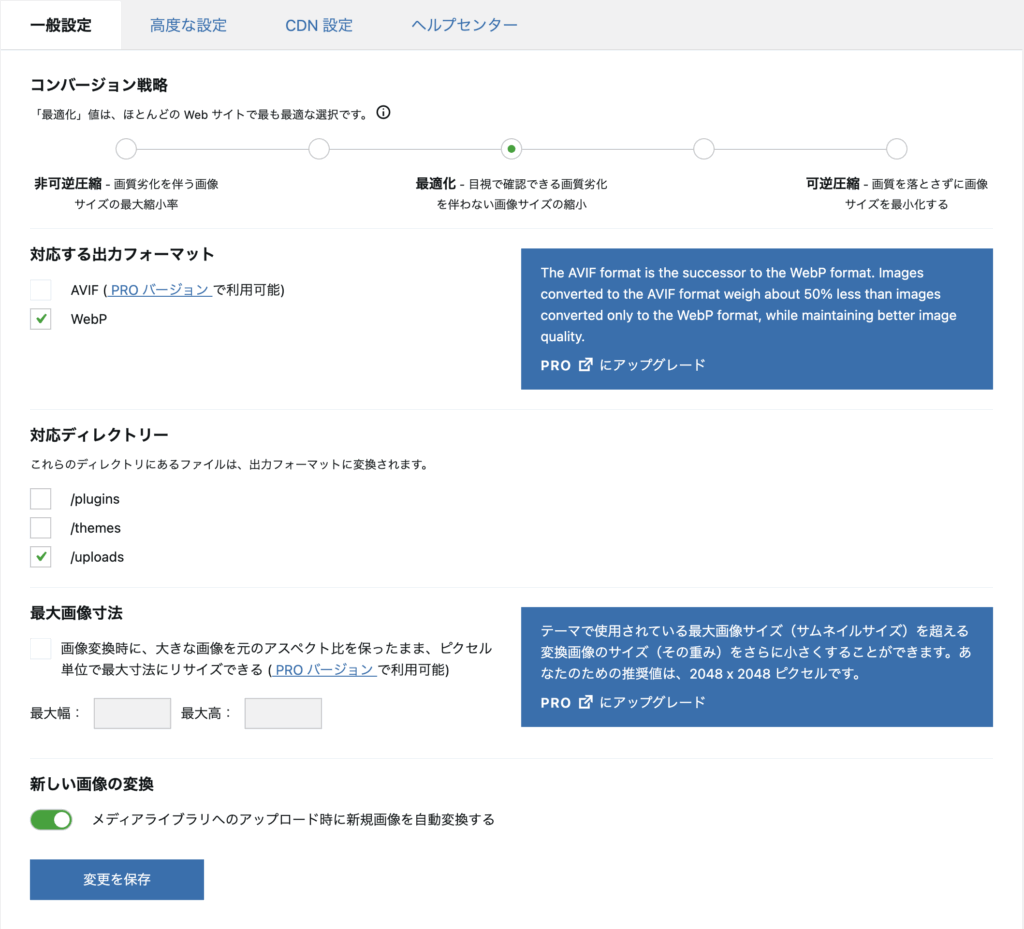Screen dimensions: 1024x929
Task: Select the 最適化 optimized radio point
Action: point(511,149)
